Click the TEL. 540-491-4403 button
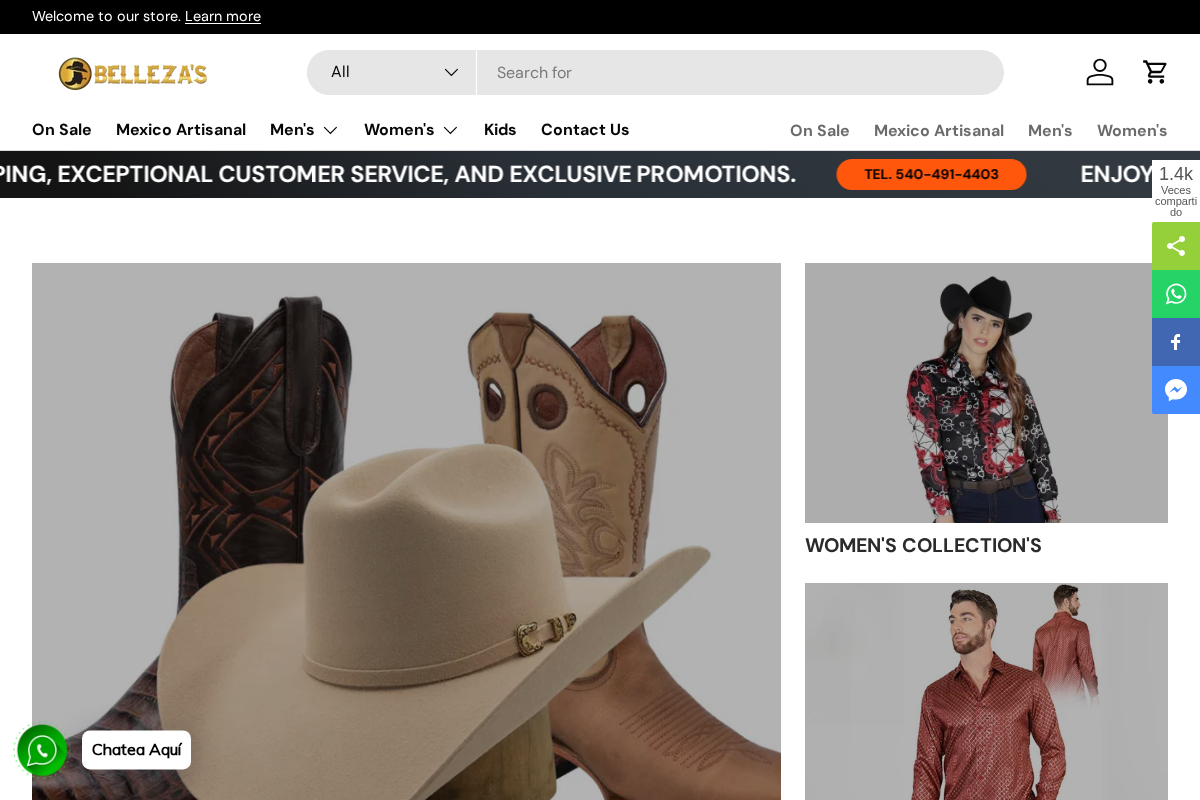The image size is (1200, 800). pos(931,174)
